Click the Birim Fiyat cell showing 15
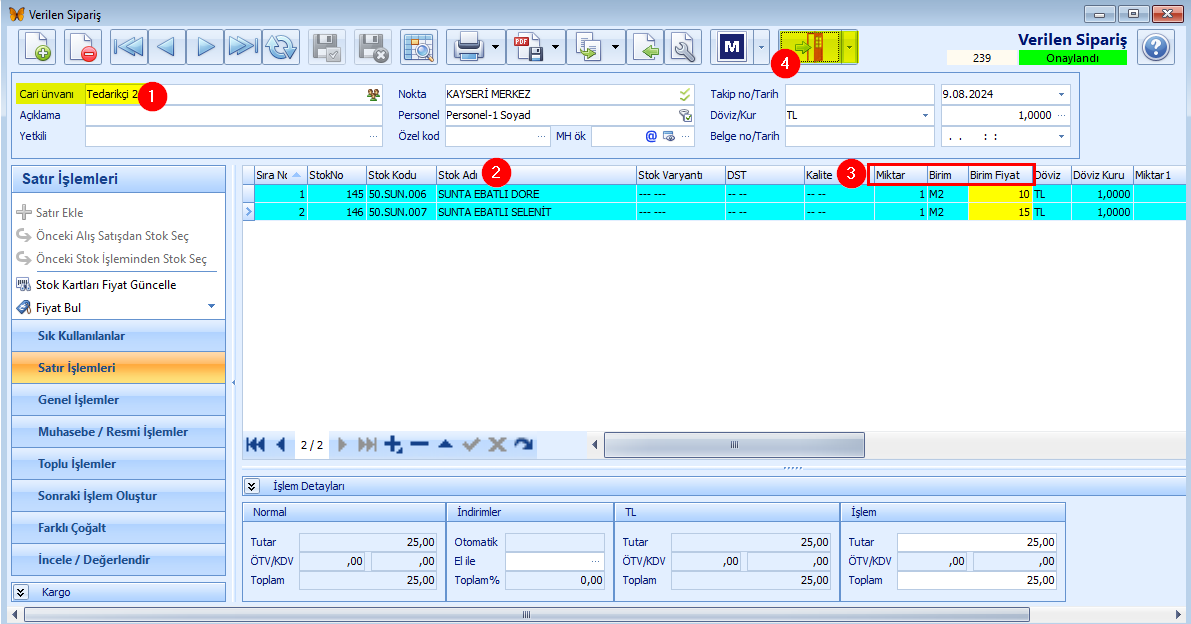This screenshot has width=1191, height=624. [x=1000, y=213]
